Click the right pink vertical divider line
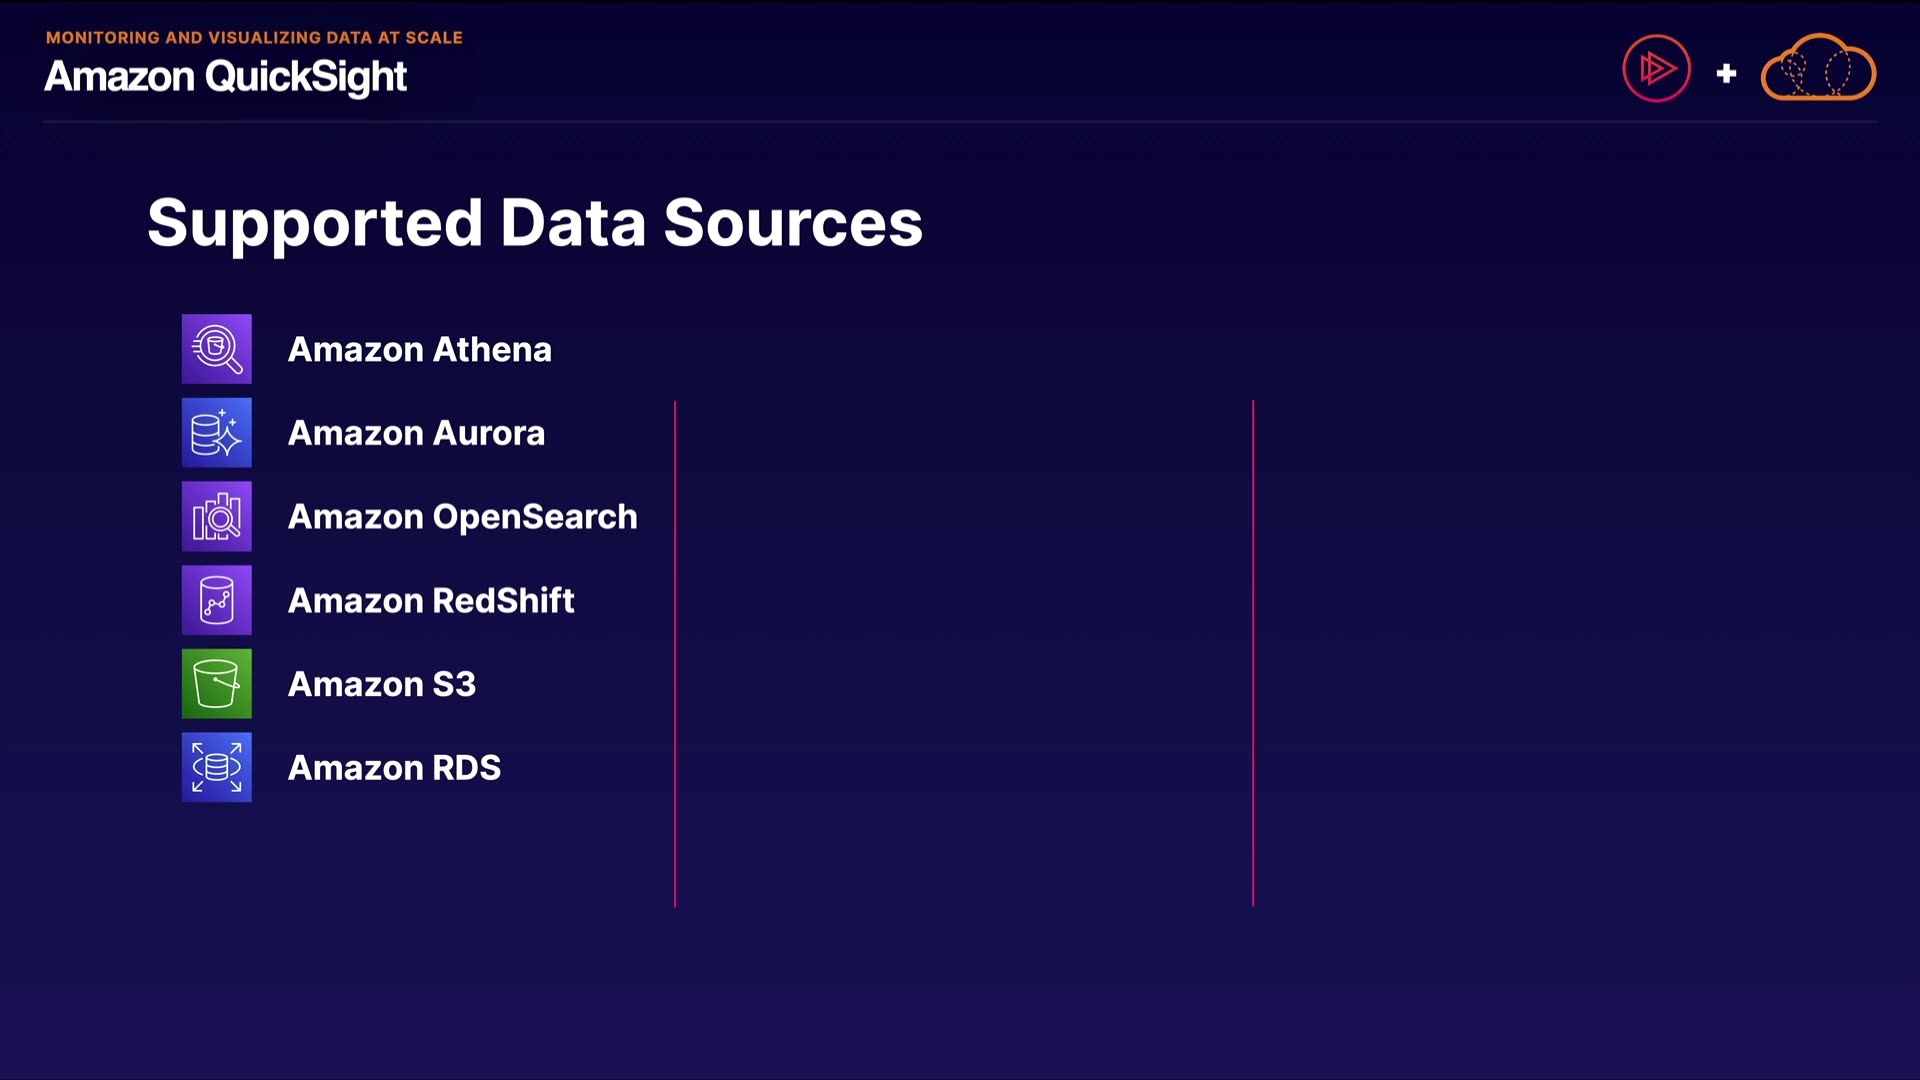This screenshot has width=1920, height=1080. point(1253,654)
